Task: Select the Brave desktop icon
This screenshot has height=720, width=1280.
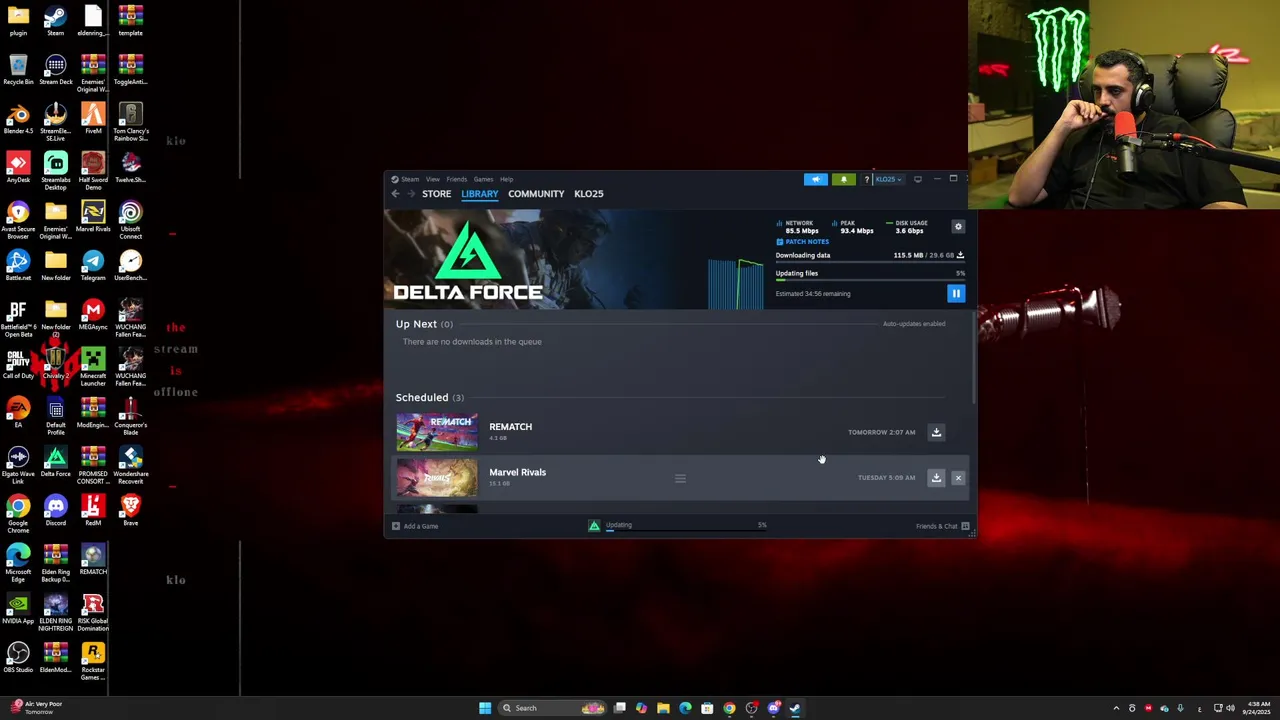Action: pyautogui.click(x=130, y=512)
